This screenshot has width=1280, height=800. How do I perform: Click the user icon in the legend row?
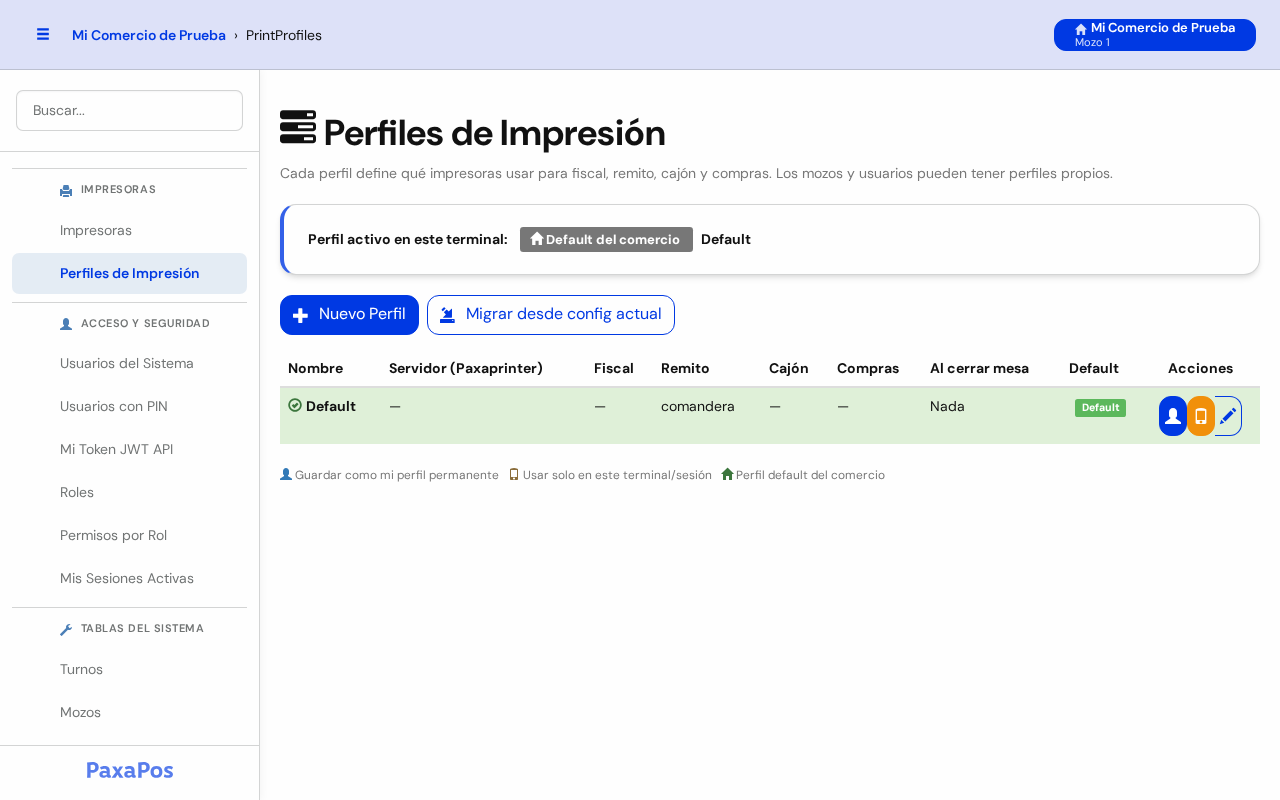click(286, 474)
